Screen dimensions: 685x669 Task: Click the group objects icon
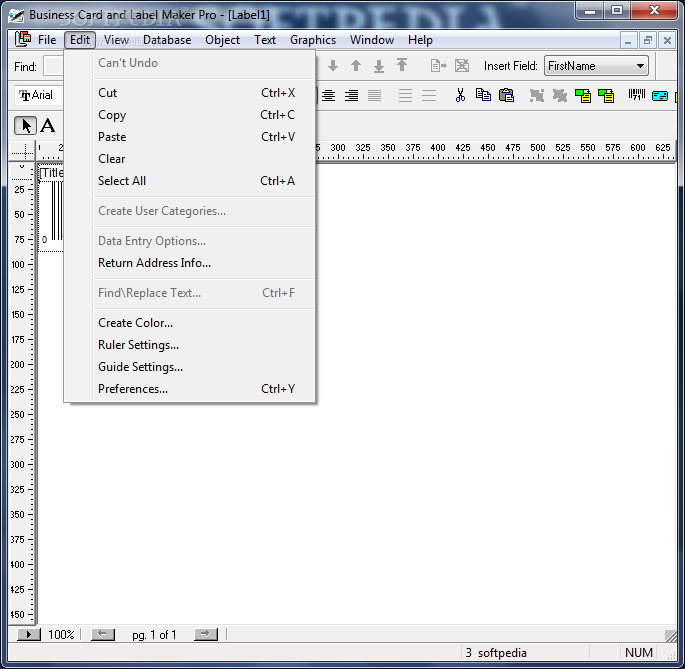click(x=537, y=95)
